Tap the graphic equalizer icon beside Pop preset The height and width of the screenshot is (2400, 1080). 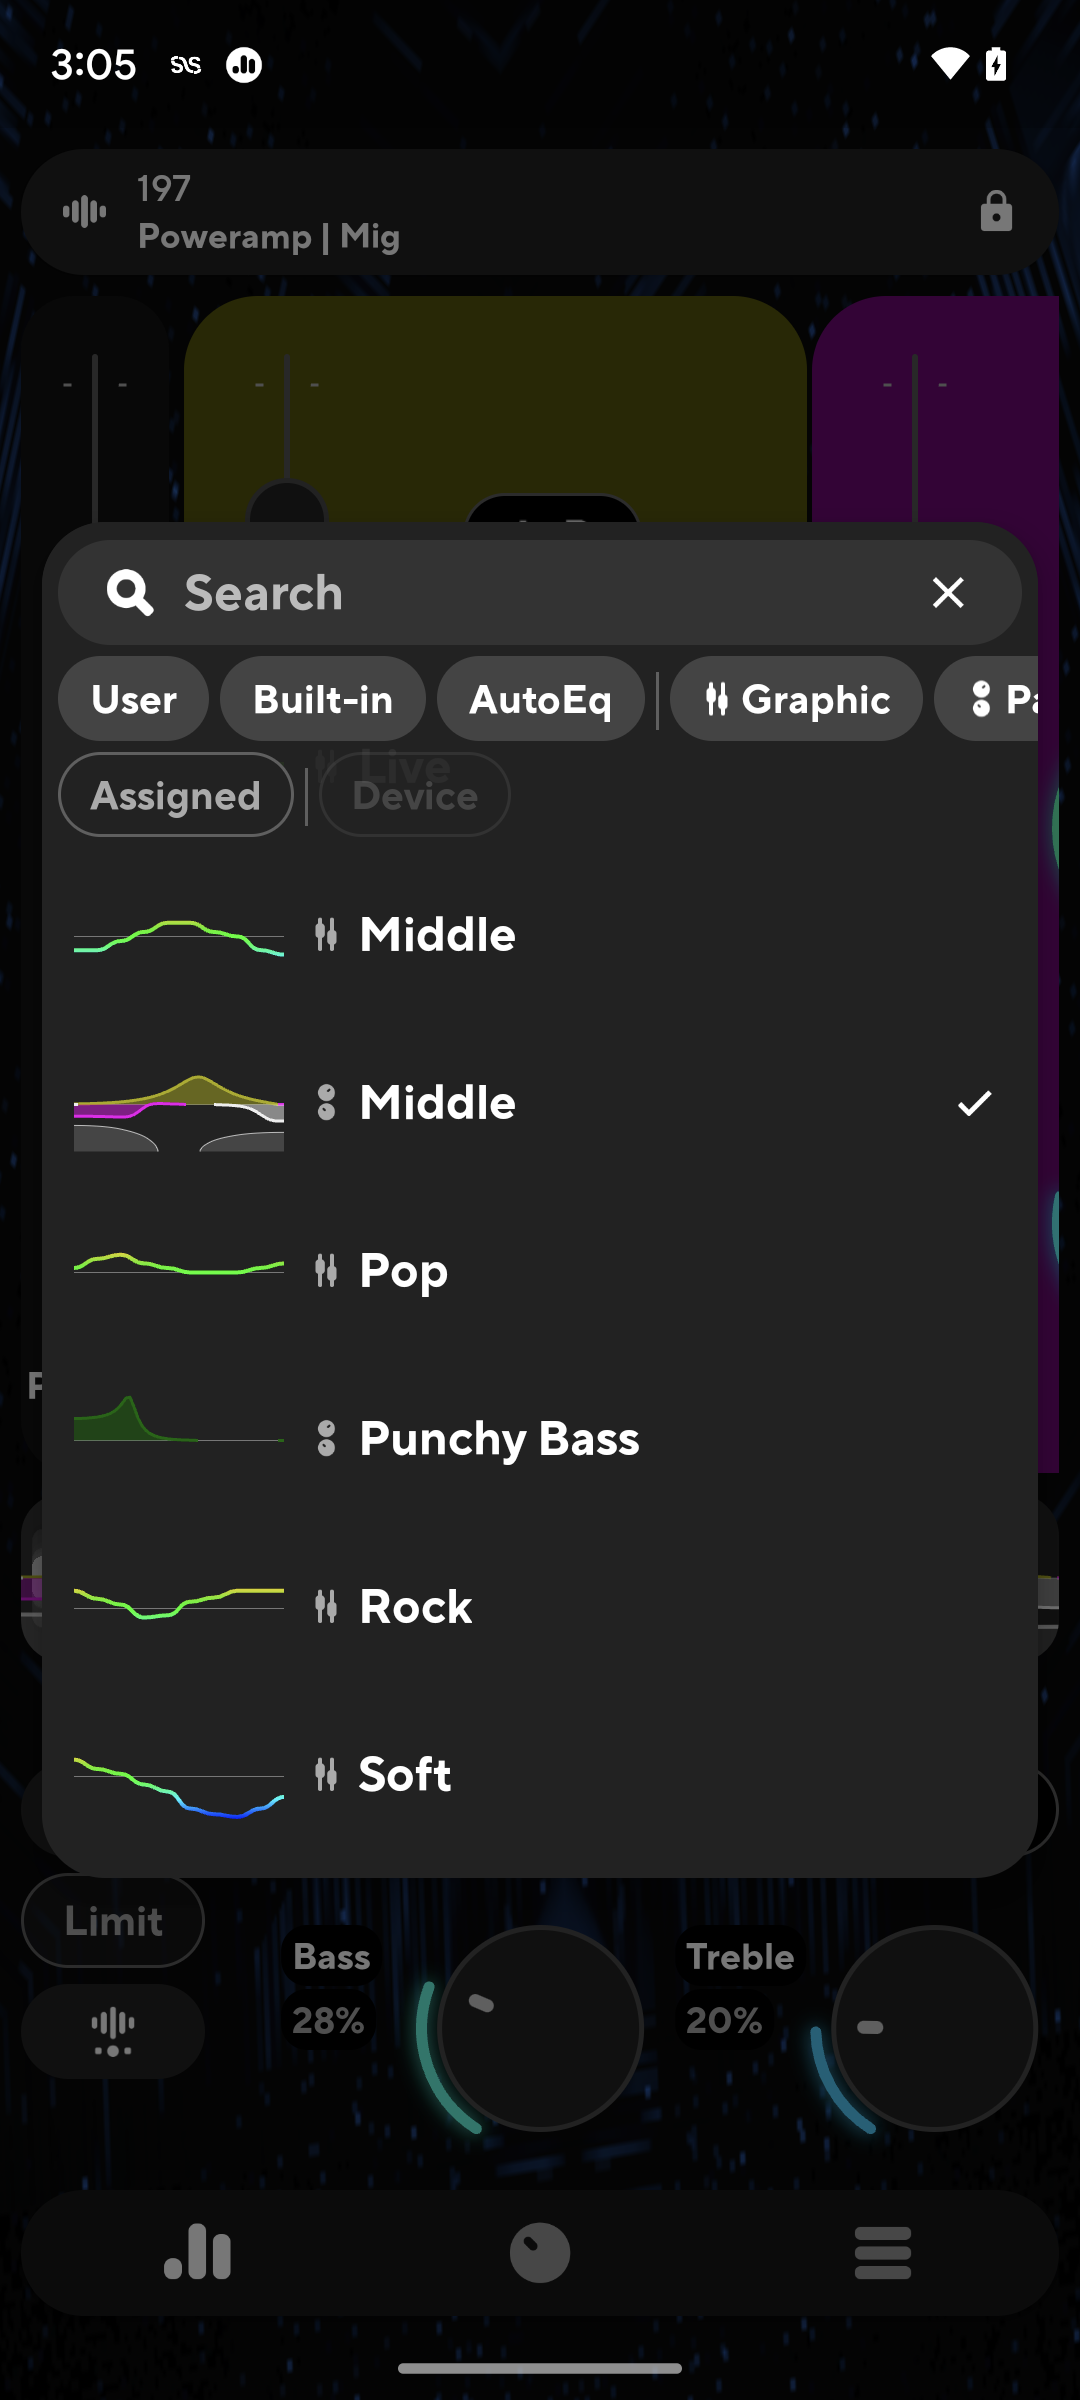click(325, 1270)
